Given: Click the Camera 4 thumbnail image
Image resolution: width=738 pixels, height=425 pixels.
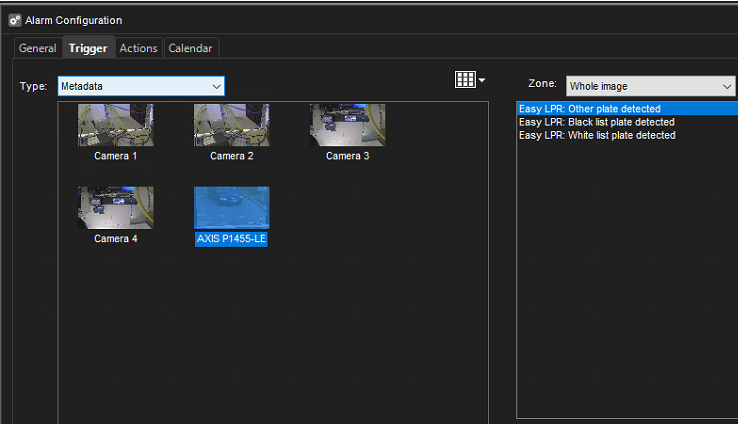Looking at the screenshot, I should click(x=116, y=207).
